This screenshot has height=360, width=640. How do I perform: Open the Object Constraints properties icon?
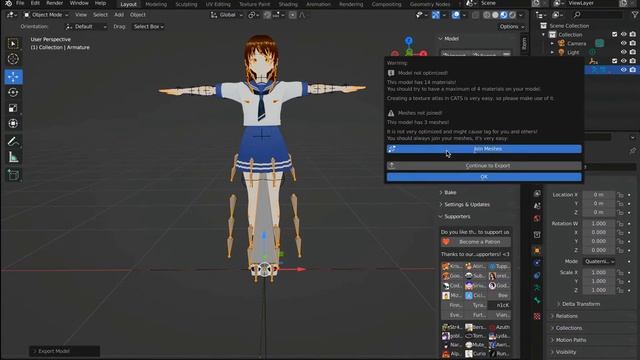(x=537, y=276)
